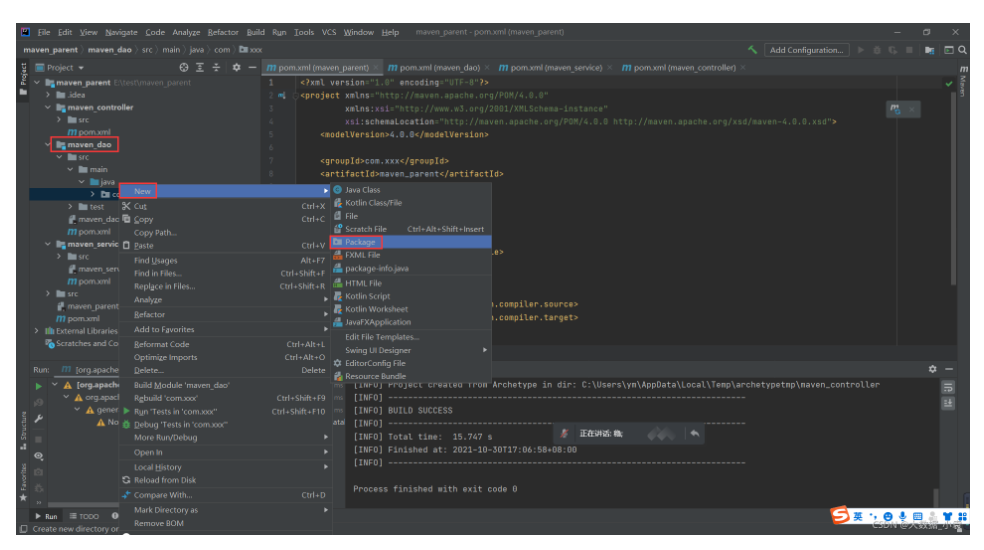Collapse the maven_dao module tree node

click(x=49, y=144)
